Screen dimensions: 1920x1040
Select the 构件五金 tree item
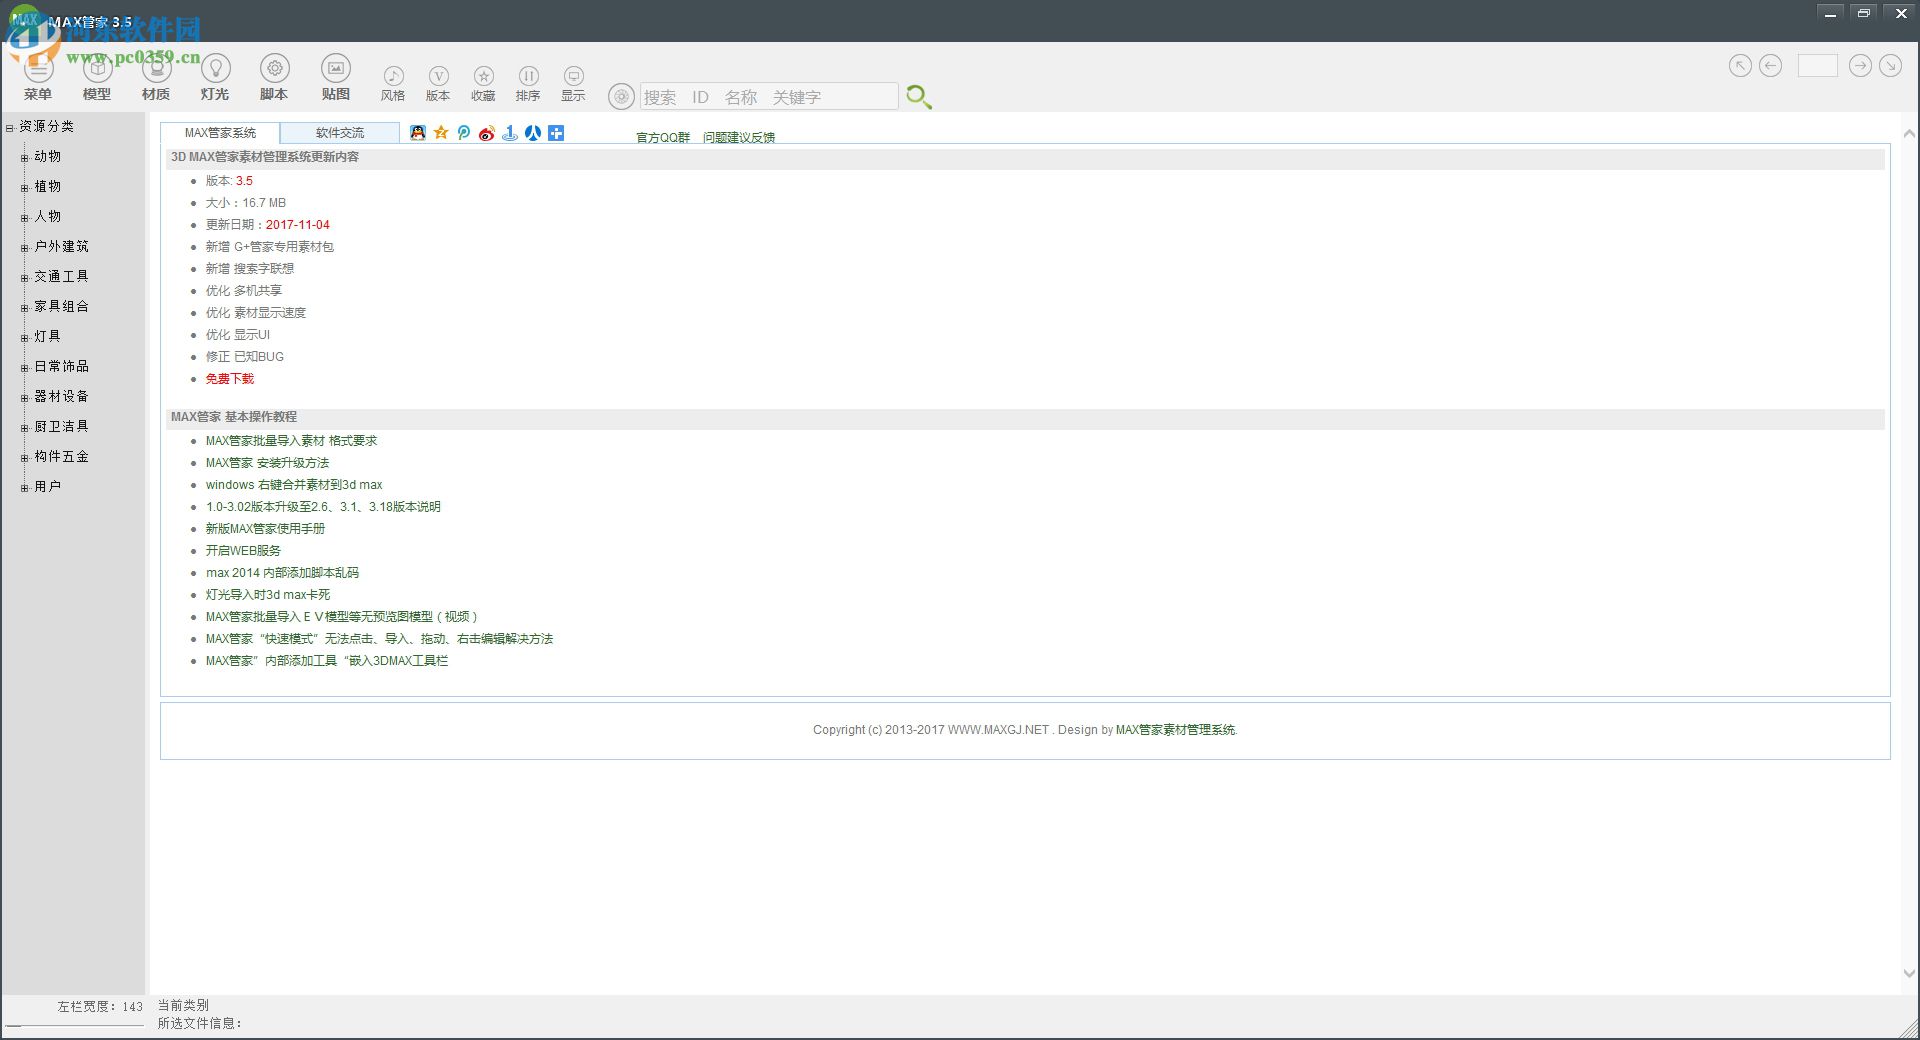click(x=61, y=456)
